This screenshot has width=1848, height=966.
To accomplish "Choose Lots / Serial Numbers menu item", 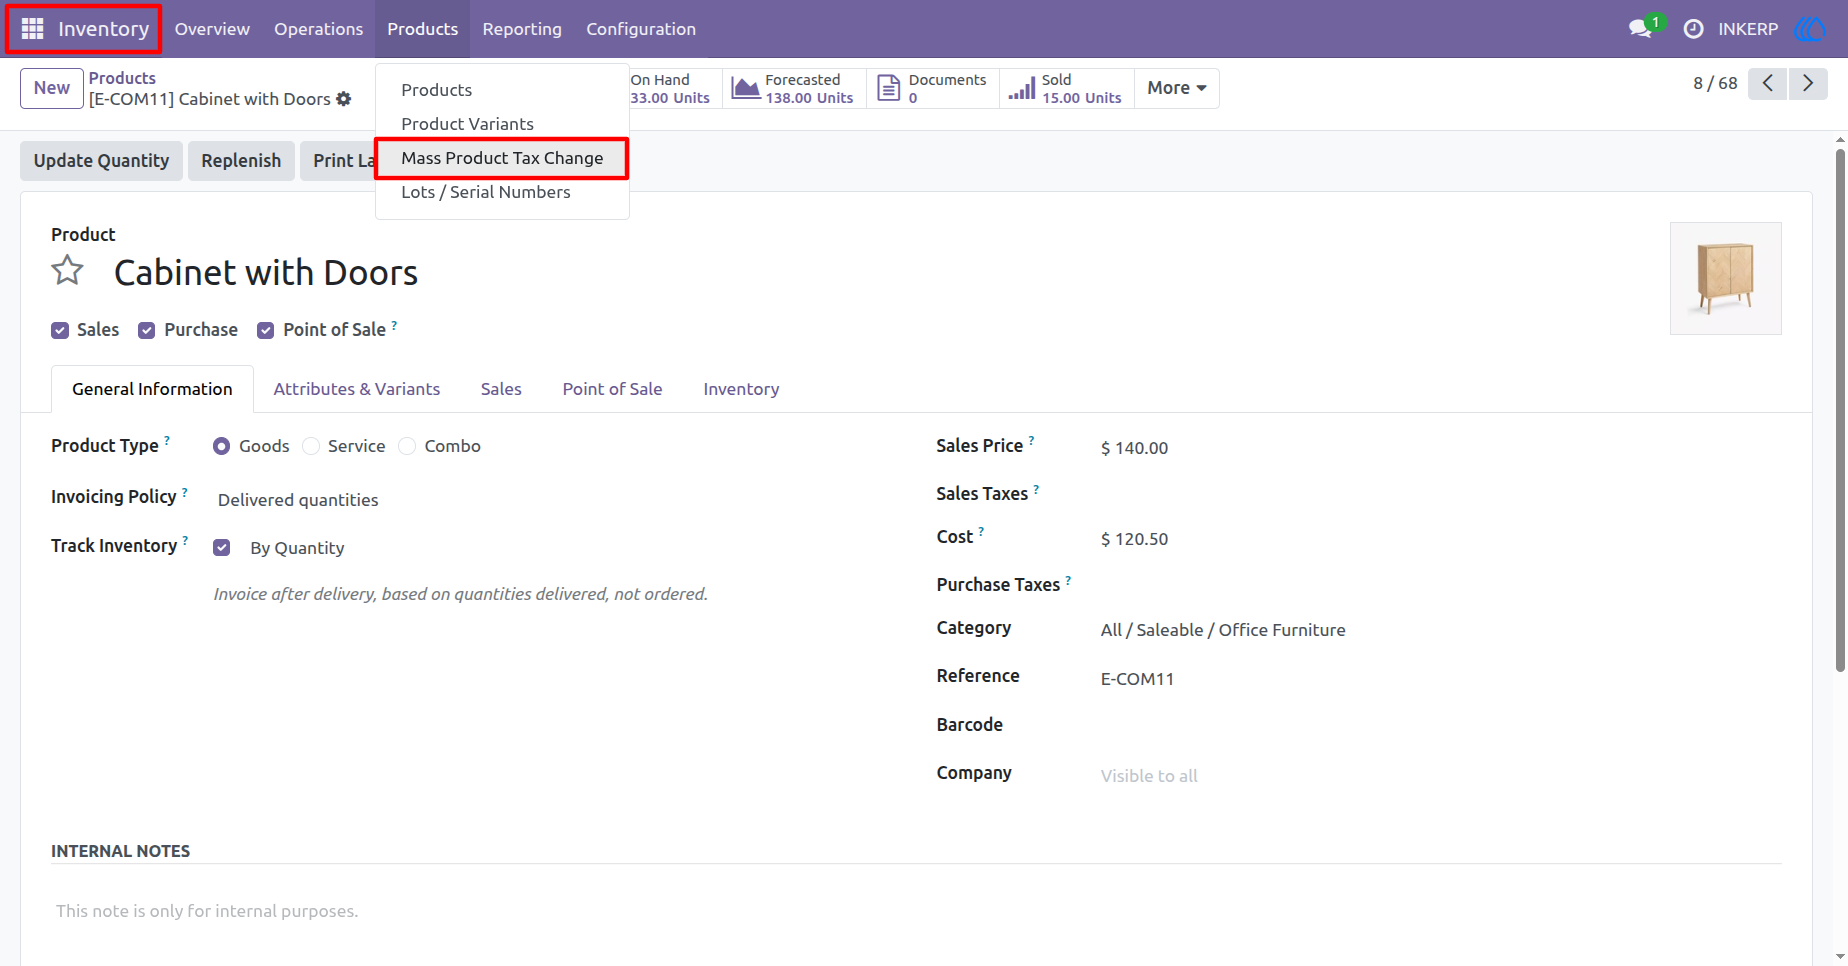I will pyautogui.click(x=486, y=192).
